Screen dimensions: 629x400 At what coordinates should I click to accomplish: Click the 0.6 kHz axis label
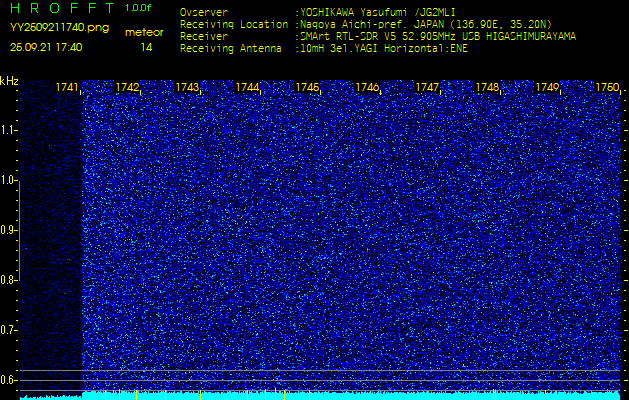8,380
